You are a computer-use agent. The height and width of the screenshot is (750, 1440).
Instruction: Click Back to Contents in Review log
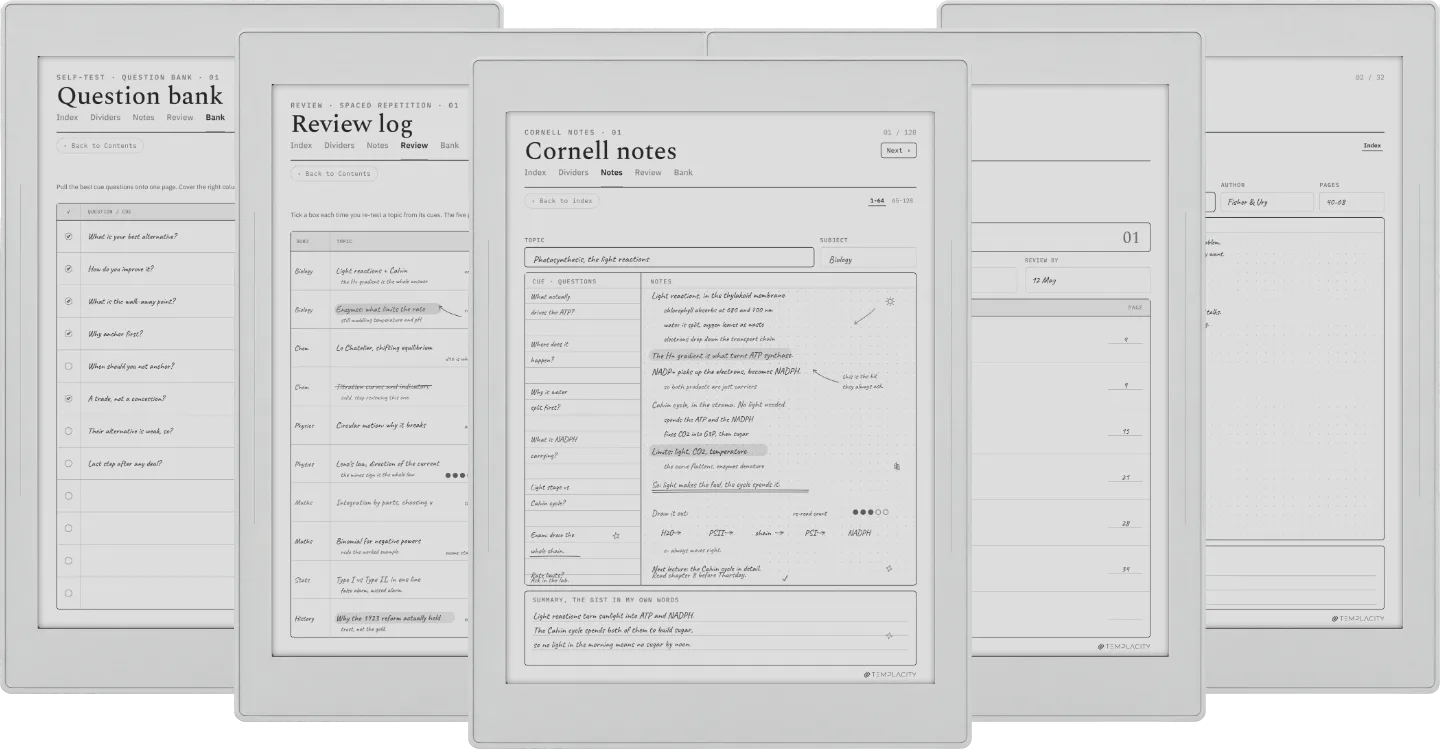[334, 174]
